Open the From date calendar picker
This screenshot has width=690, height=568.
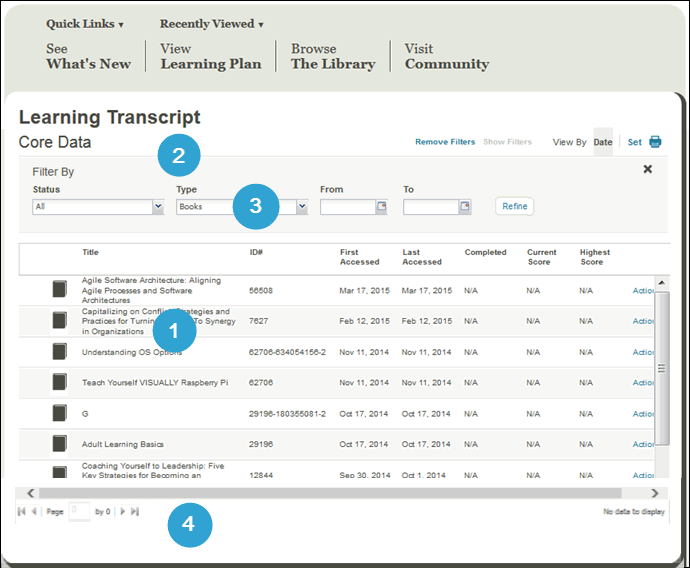click(382, 206)
